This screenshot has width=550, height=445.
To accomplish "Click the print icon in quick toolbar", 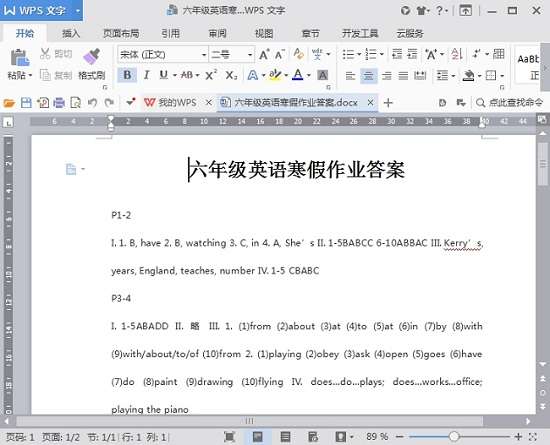I will tap(59, 103).
